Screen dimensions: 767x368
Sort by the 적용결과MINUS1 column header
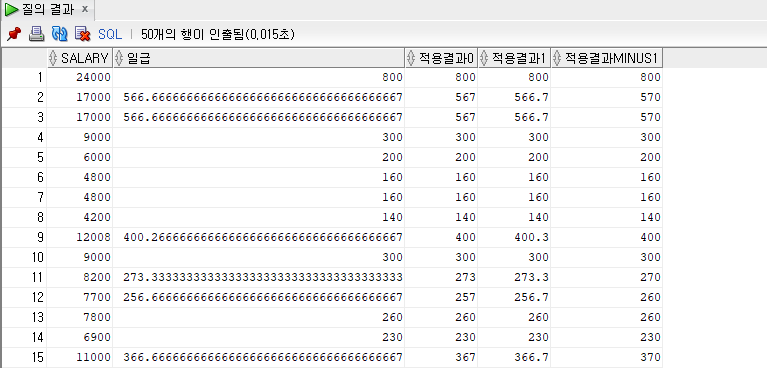point(607,58)
